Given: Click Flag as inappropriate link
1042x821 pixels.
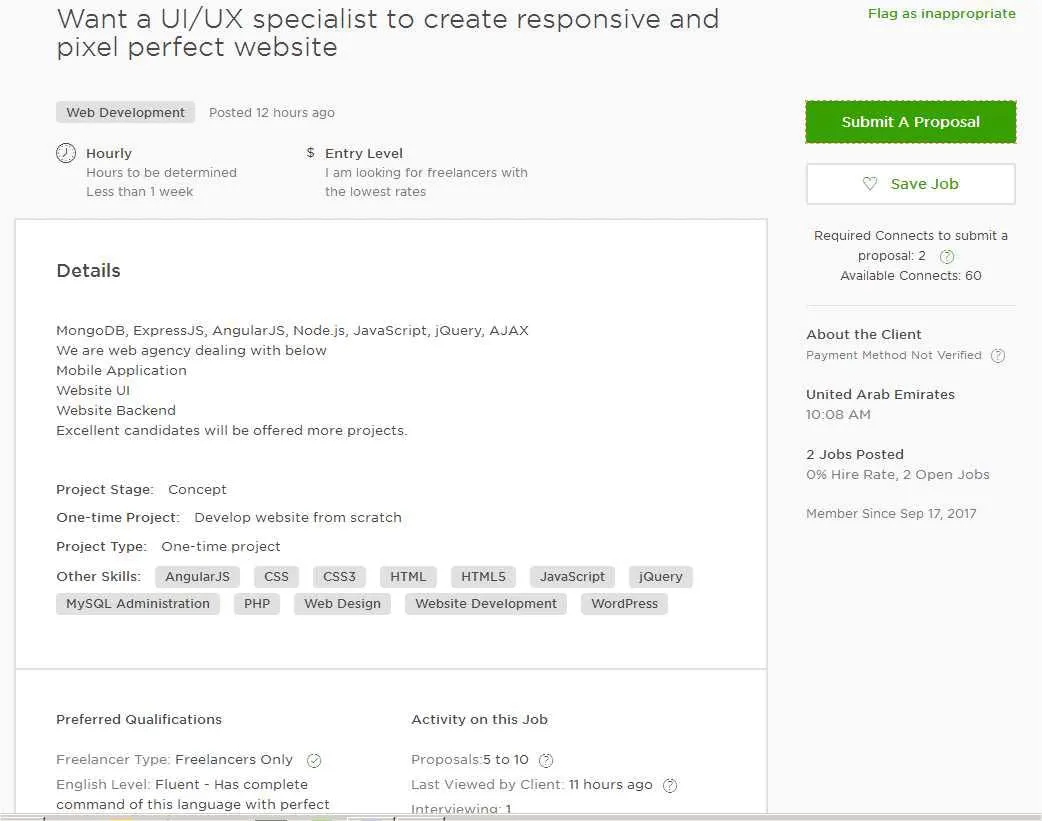Looking at the screenshot, I should [x=941, y=14].
